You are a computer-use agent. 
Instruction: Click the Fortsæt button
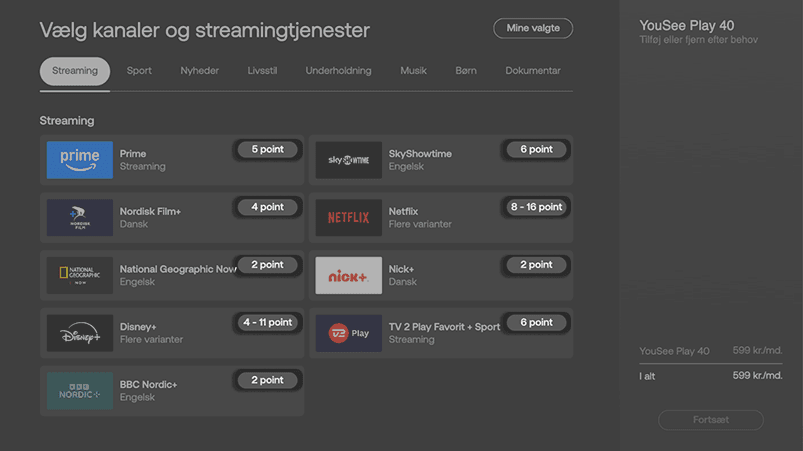pos(710,420)
